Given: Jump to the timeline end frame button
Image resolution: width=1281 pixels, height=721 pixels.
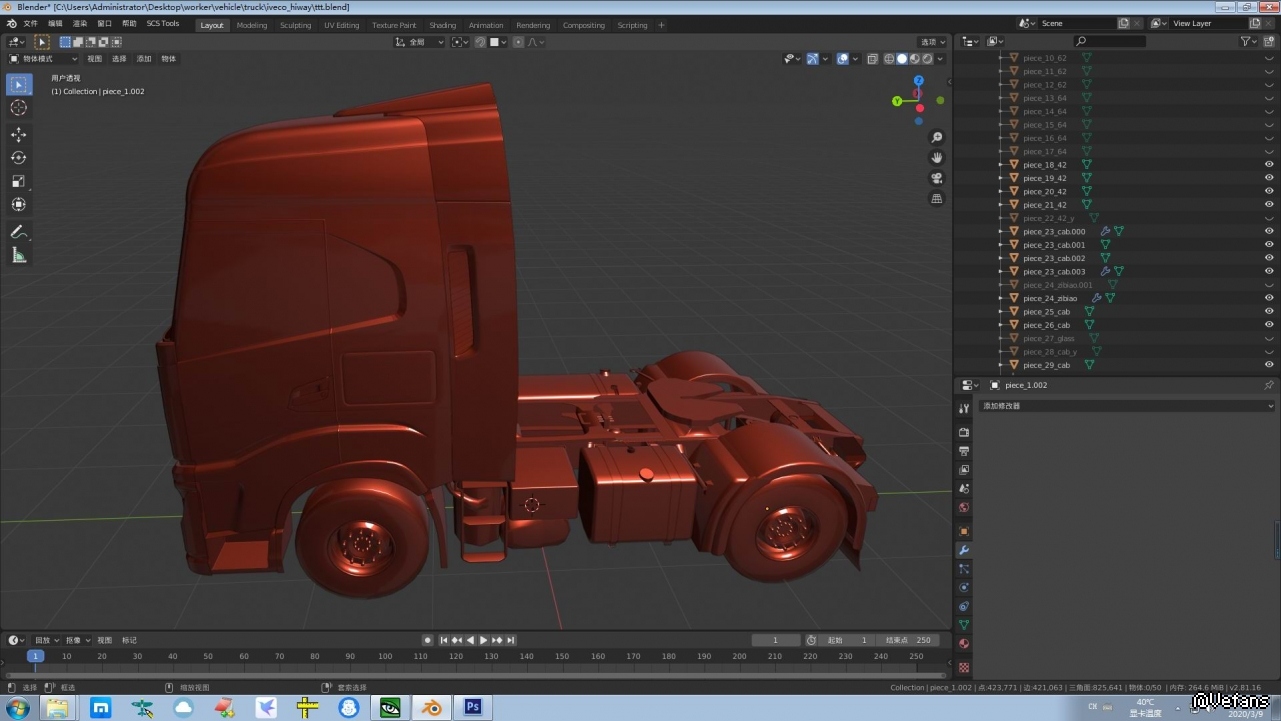Looking at the screenshot, I should (x=511, y=640).
